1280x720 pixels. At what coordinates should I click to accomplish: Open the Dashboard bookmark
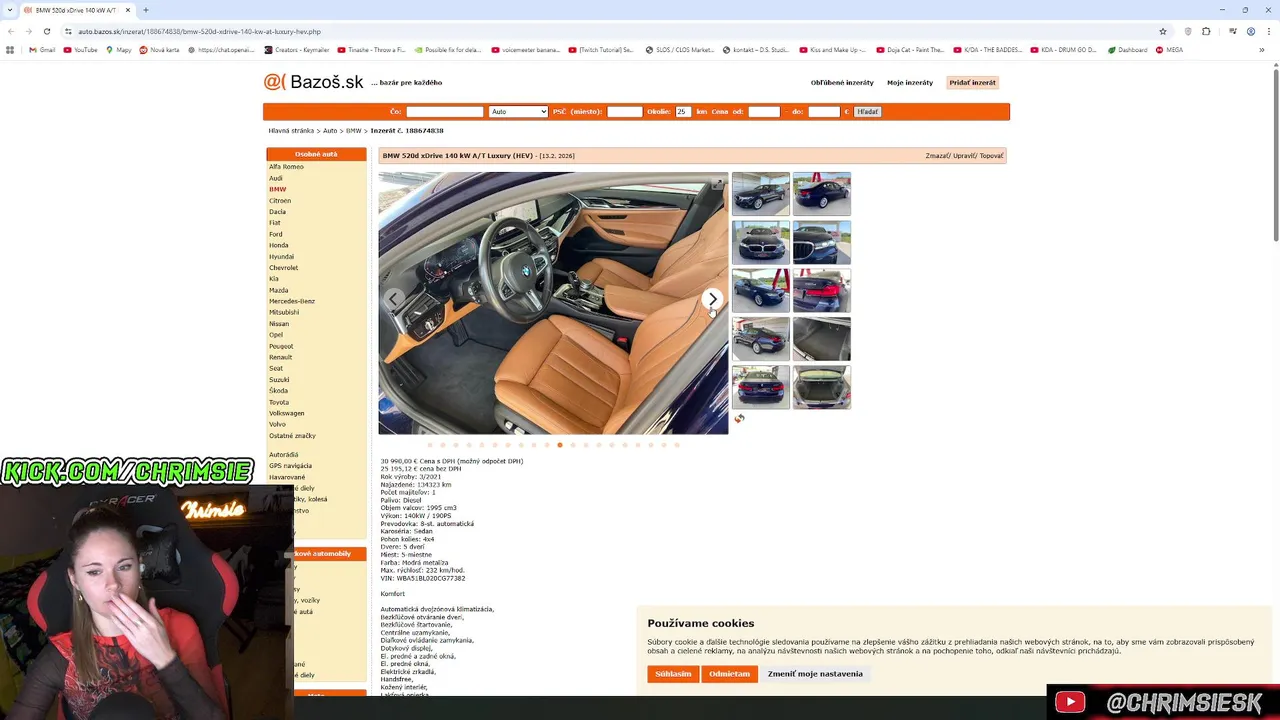(1128, 50)
